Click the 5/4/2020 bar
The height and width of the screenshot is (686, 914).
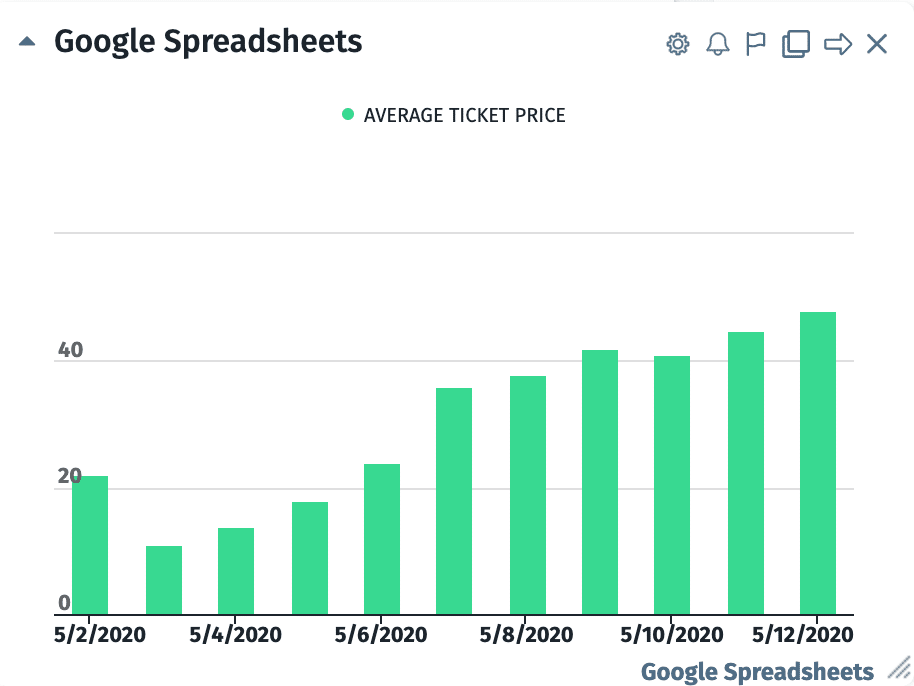236,571
